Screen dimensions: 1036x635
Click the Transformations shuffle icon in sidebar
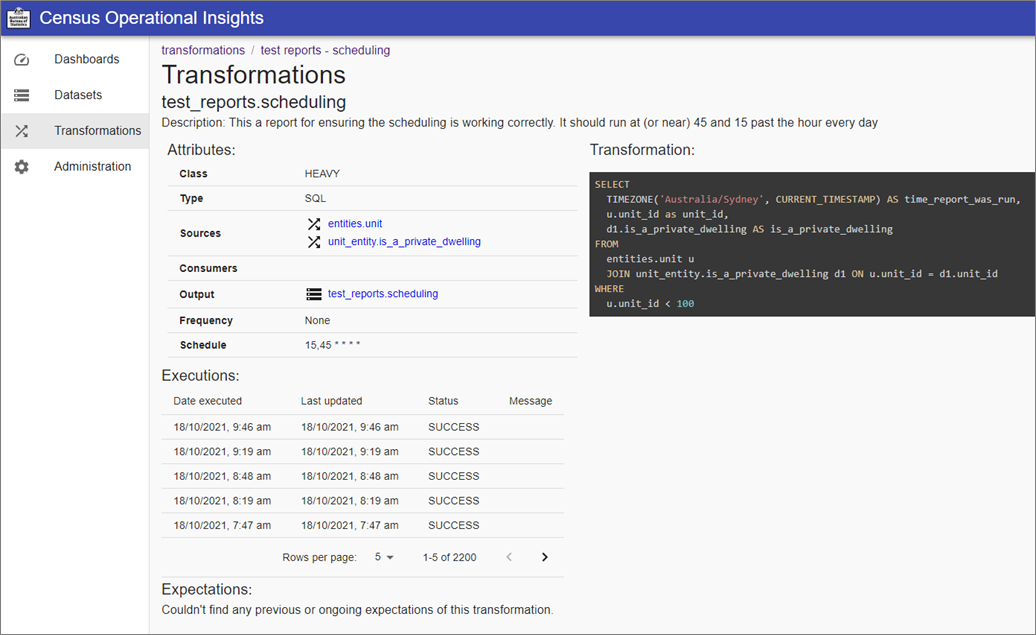click(22, 131)
